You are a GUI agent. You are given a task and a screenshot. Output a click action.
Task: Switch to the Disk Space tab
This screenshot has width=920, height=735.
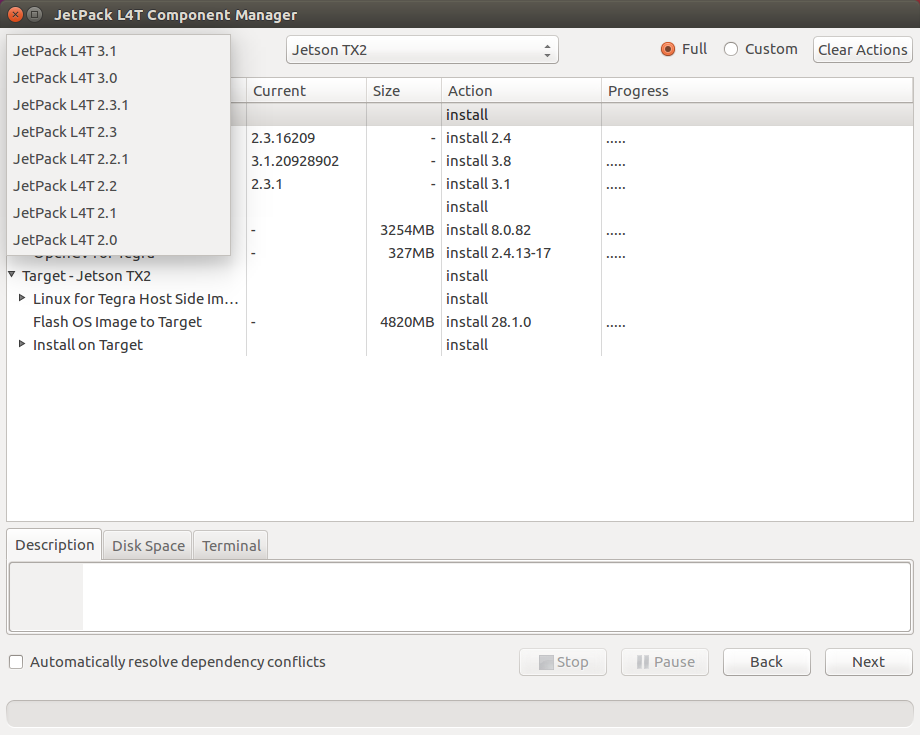pyautogui.click(x=147, y=545)
